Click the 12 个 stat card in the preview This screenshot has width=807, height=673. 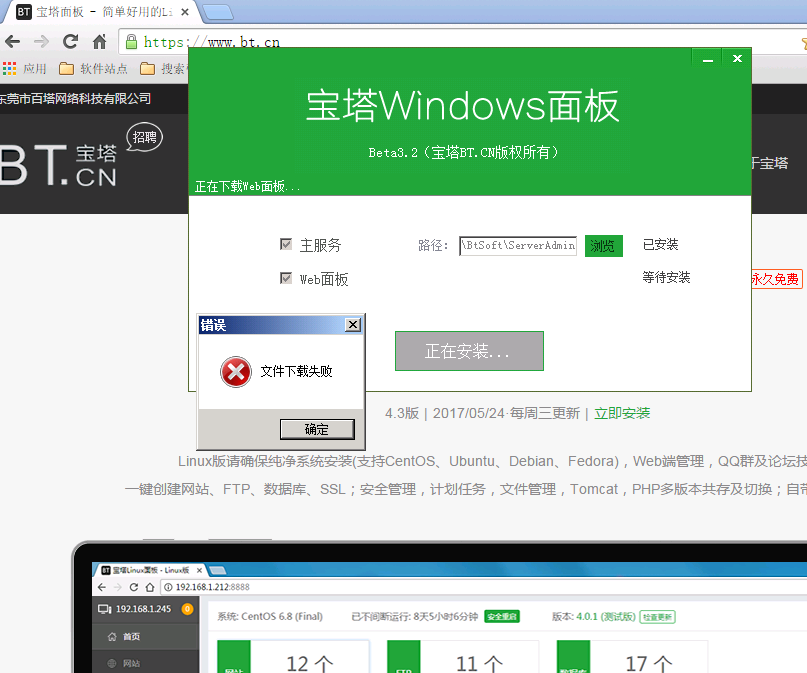point(293,657)
